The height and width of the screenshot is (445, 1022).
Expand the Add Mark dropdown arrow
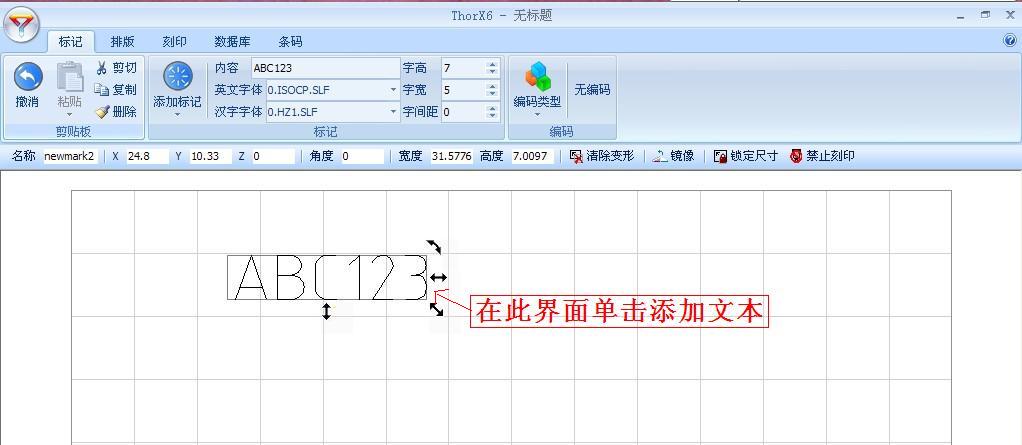click(x=177, y=115)
